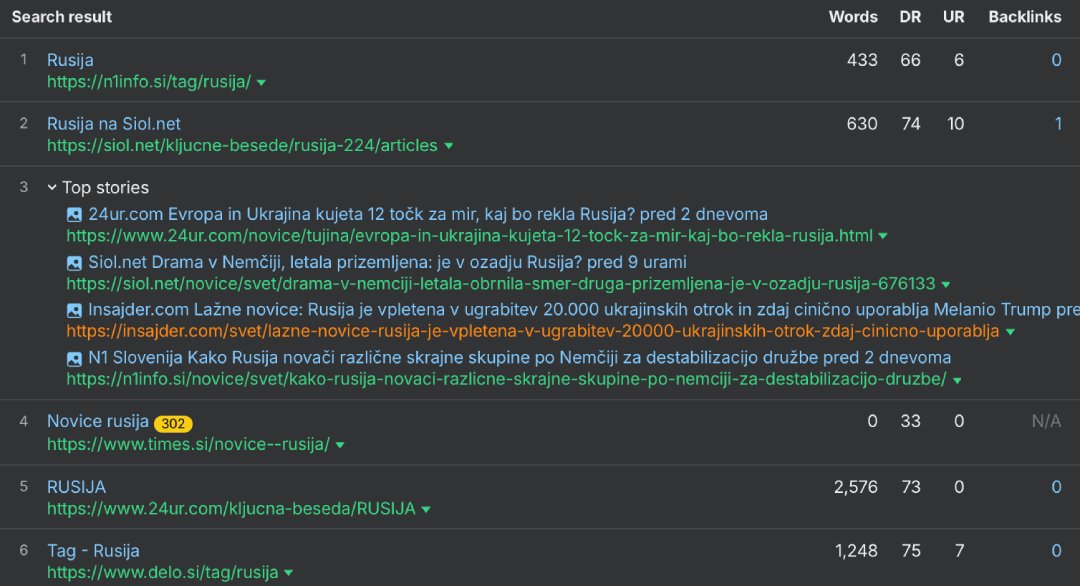Screen dimensions: 1080x586
Task: Click image icon beside Insajder.com story
Action: 74,311
